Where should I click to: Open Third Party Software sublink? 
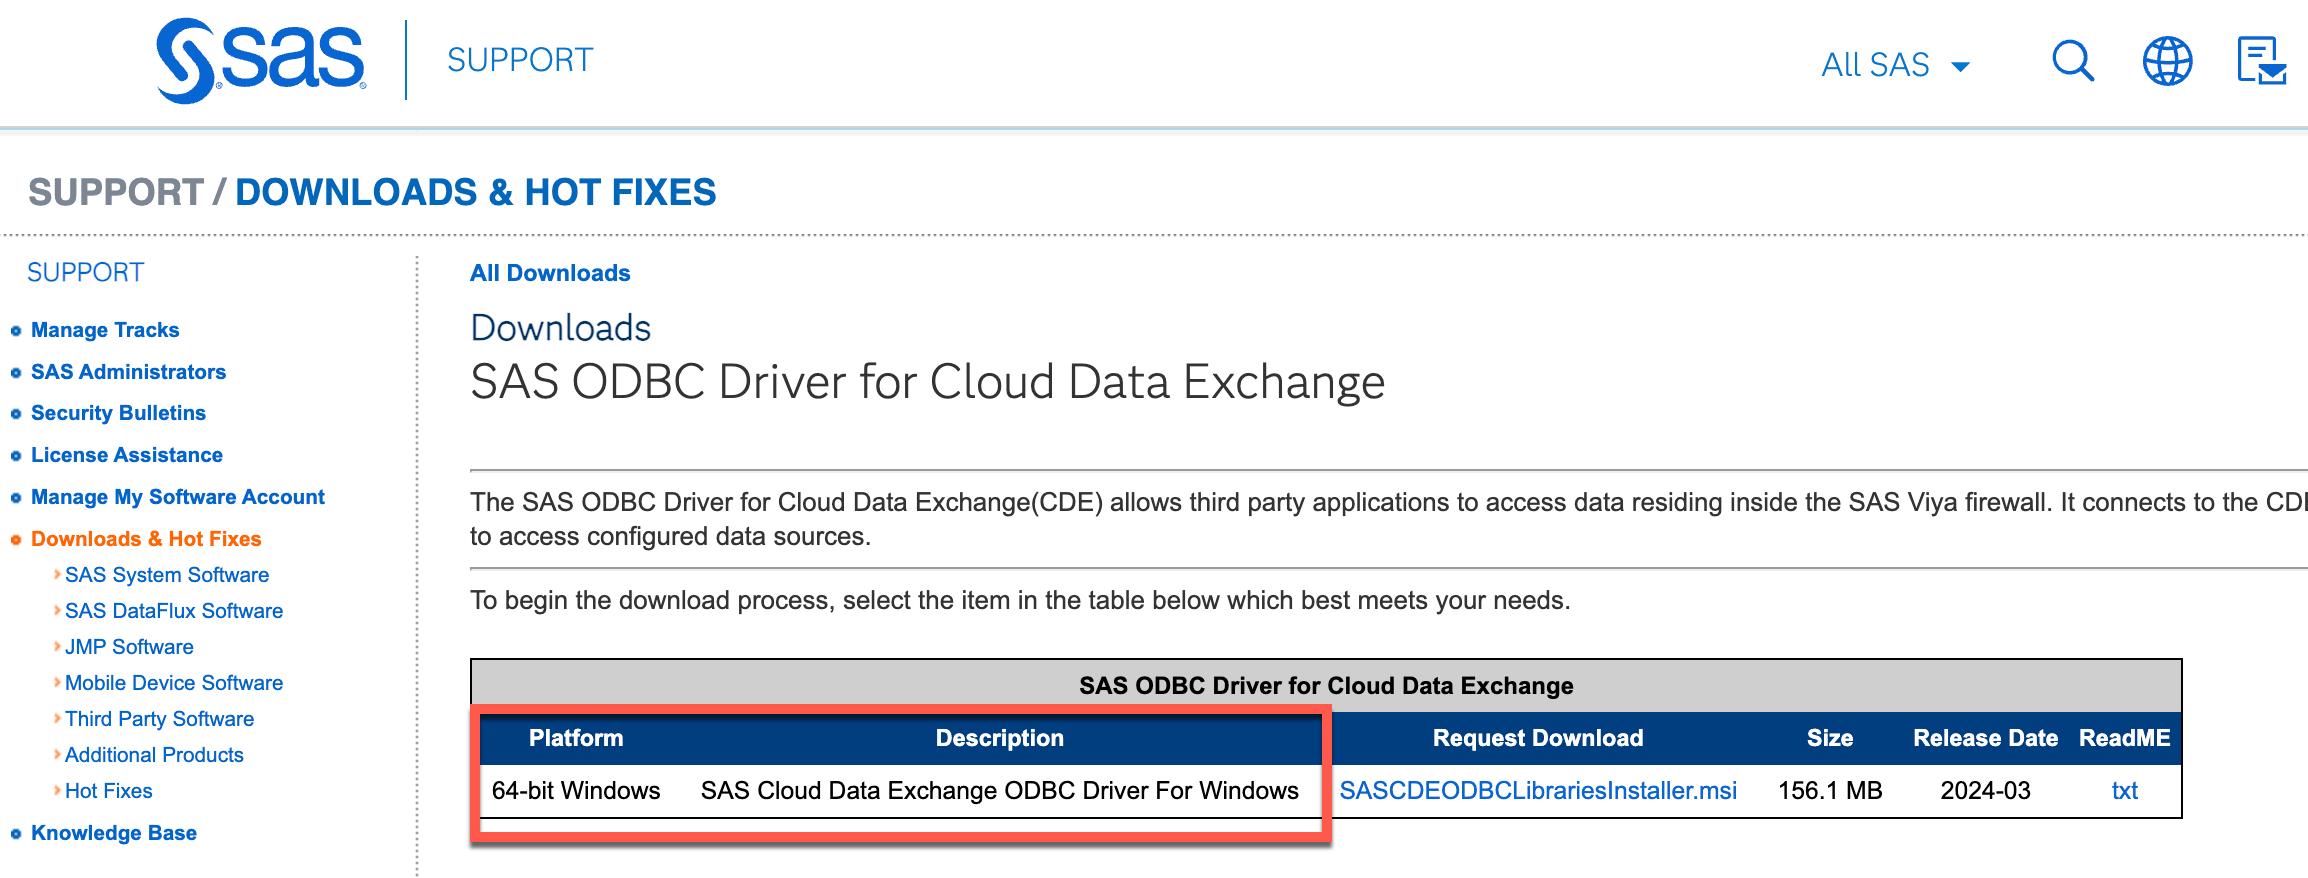pyautogui.click(x=159, y=719)
